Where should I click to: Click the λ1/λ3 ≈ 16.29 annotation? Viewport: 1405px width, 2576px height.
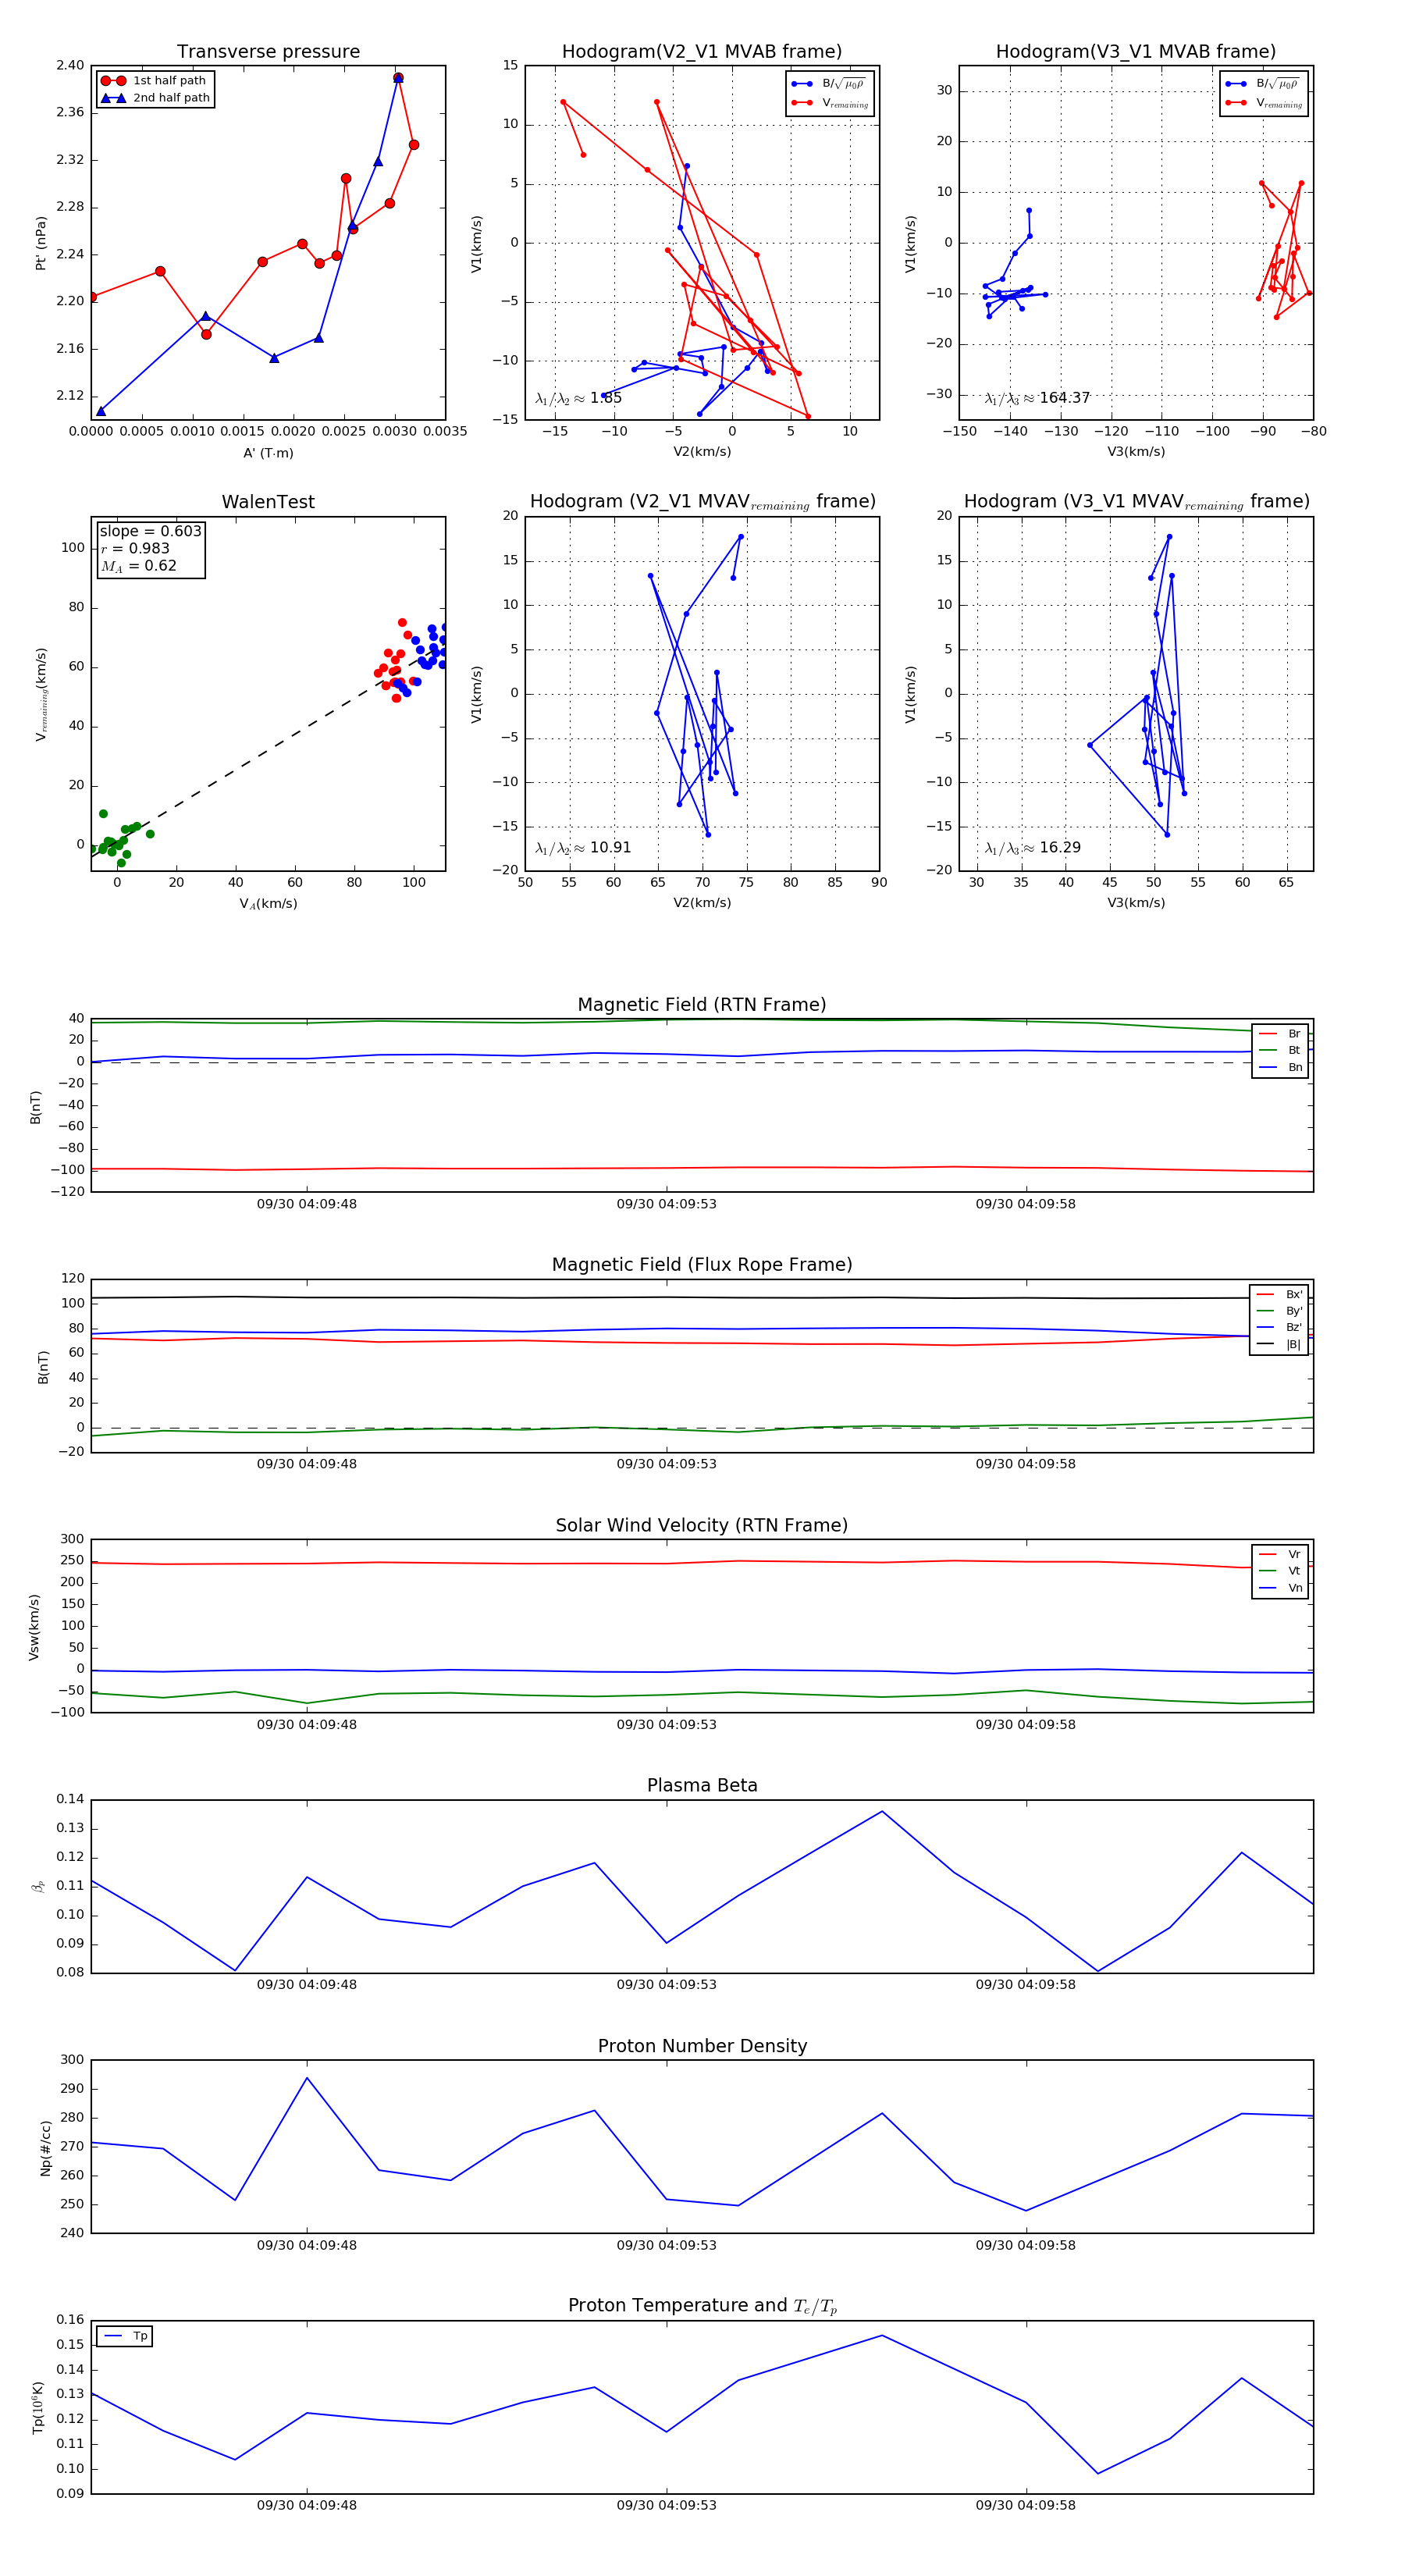click(1032, 848)
